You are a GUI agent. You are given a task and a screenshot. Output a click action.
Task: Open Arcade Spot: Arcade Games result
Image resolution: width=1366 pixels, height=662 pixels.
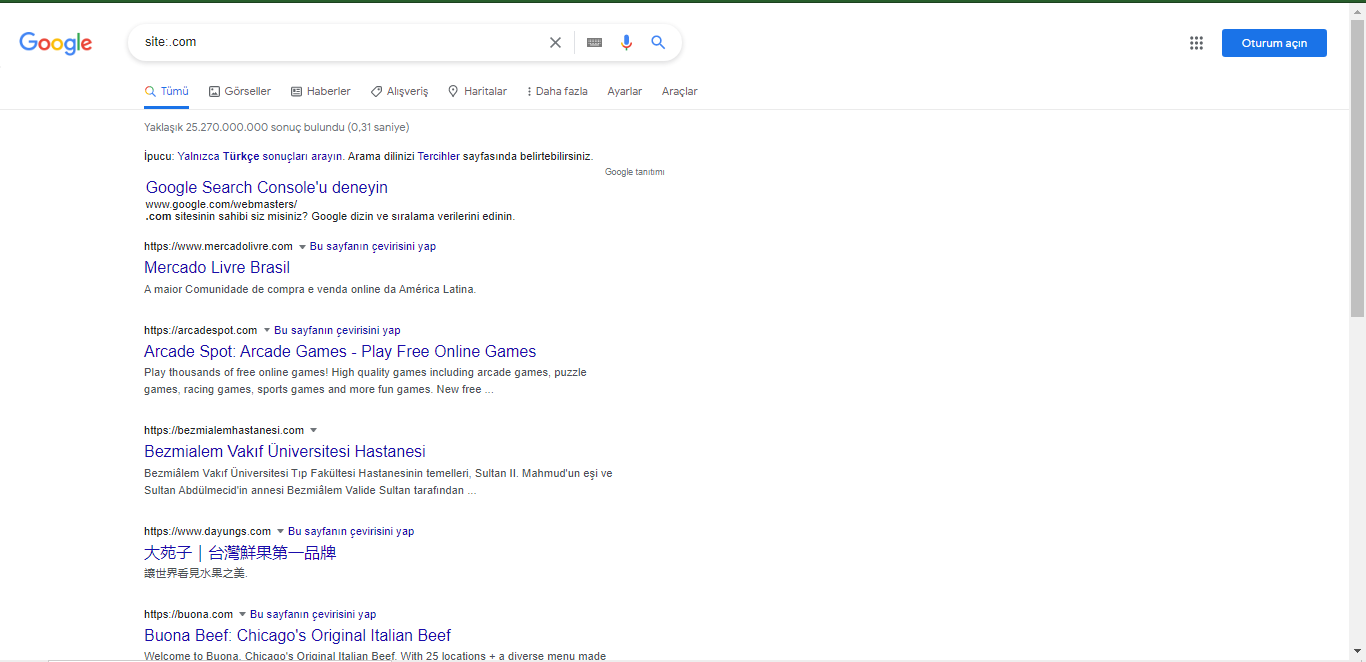[x=340, y=351]
